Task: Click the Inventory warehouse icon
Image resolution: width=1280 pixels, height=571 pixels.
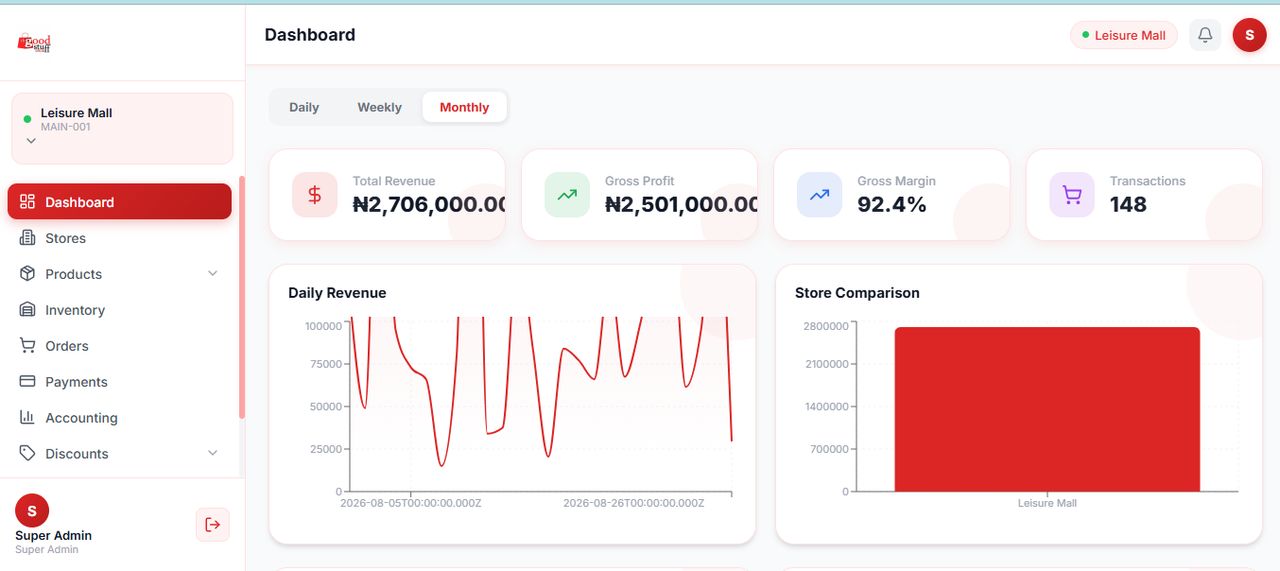Action: [27, 309]
